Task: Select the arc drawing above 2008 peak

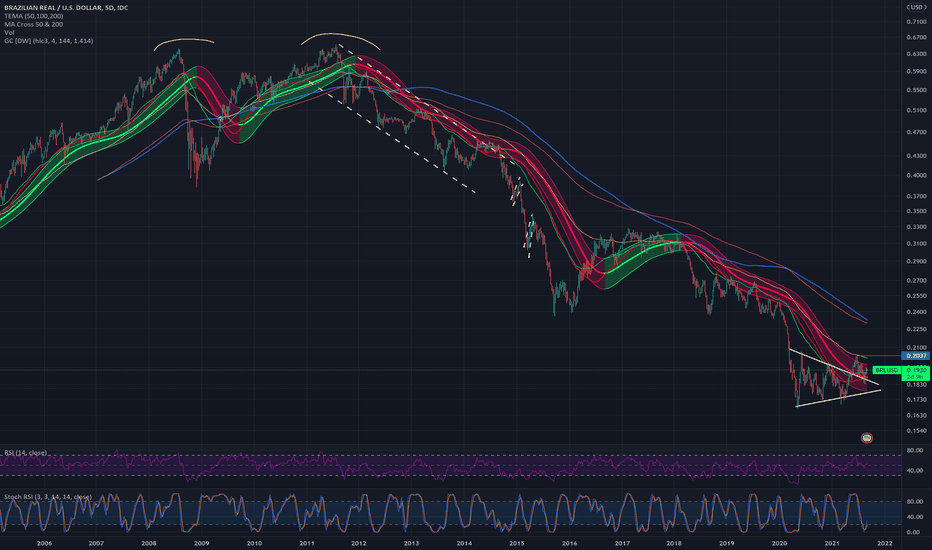Action: point(184,40)
